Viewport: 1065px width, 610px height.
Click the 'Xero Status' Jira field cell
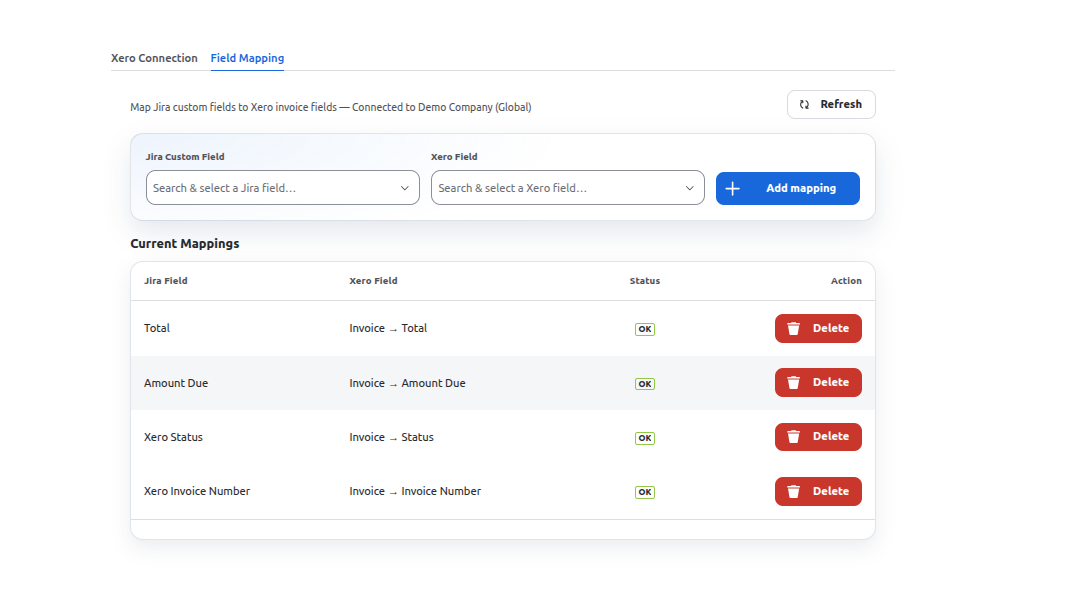click(173, 437)
